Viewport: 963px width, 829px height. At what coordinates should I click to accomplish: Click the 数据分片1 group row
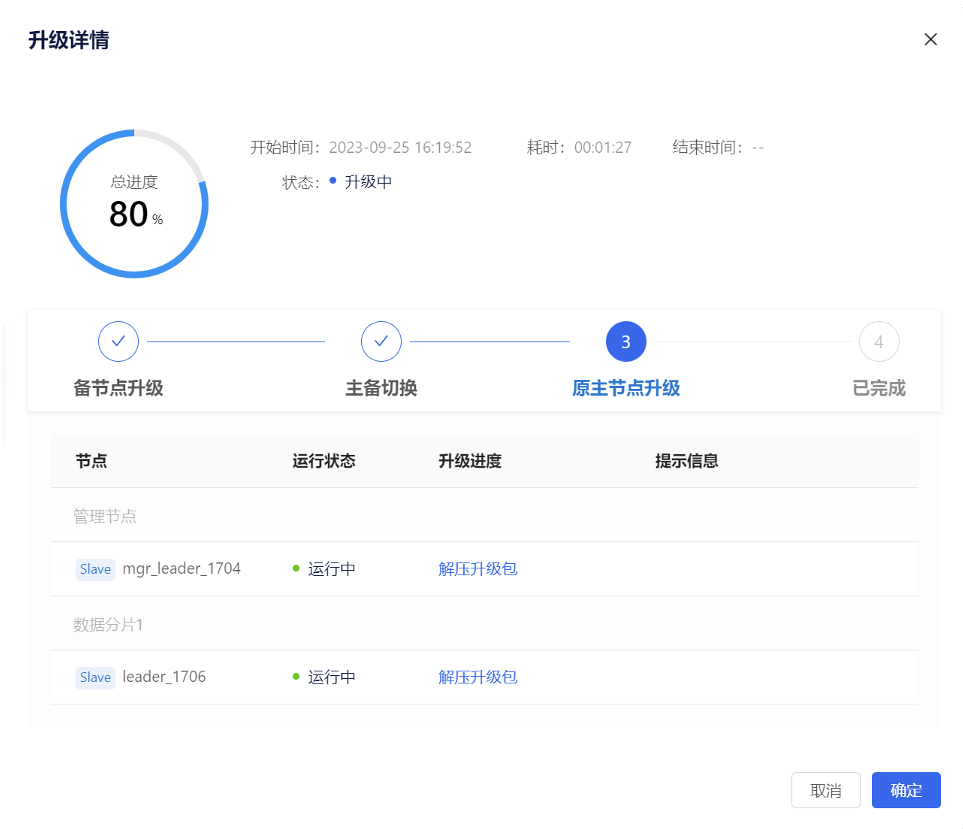point(485,624)
